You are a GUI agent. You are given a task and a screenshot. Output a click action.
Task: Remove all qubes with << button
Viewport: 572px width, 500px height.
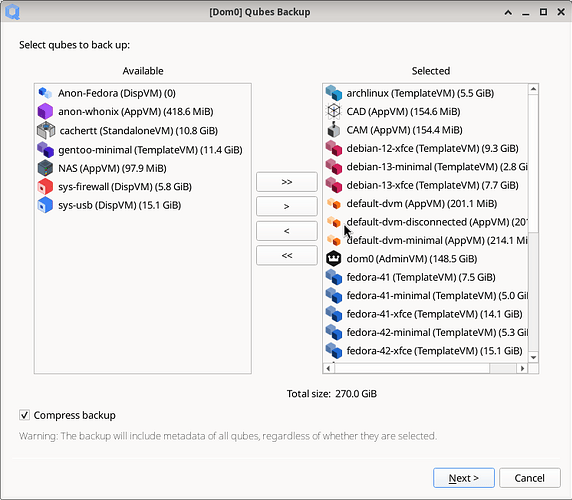287,255
